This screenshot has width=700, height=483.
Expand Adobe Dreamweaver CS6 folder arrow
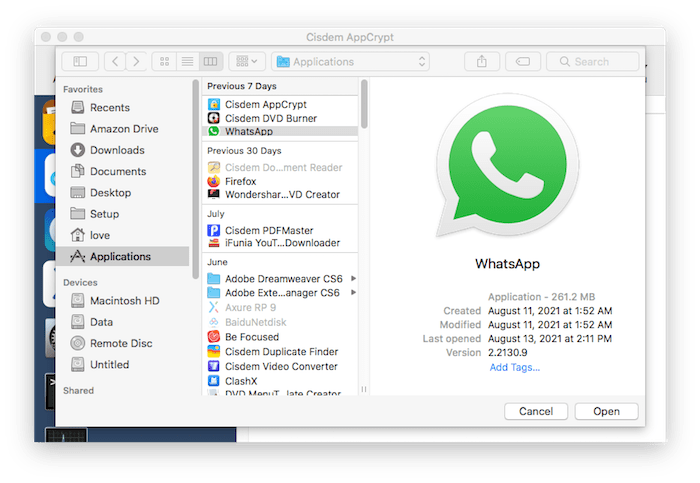[x=354, y=279]
